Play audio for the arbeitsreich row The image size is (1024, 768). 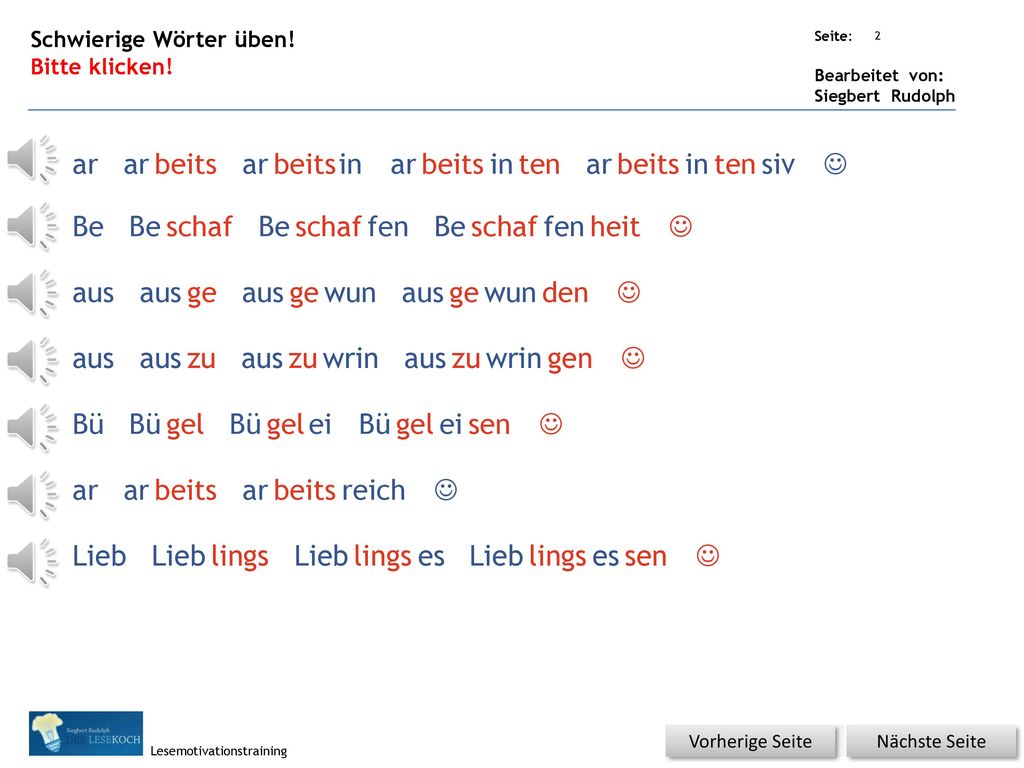(x=33, y=494)
